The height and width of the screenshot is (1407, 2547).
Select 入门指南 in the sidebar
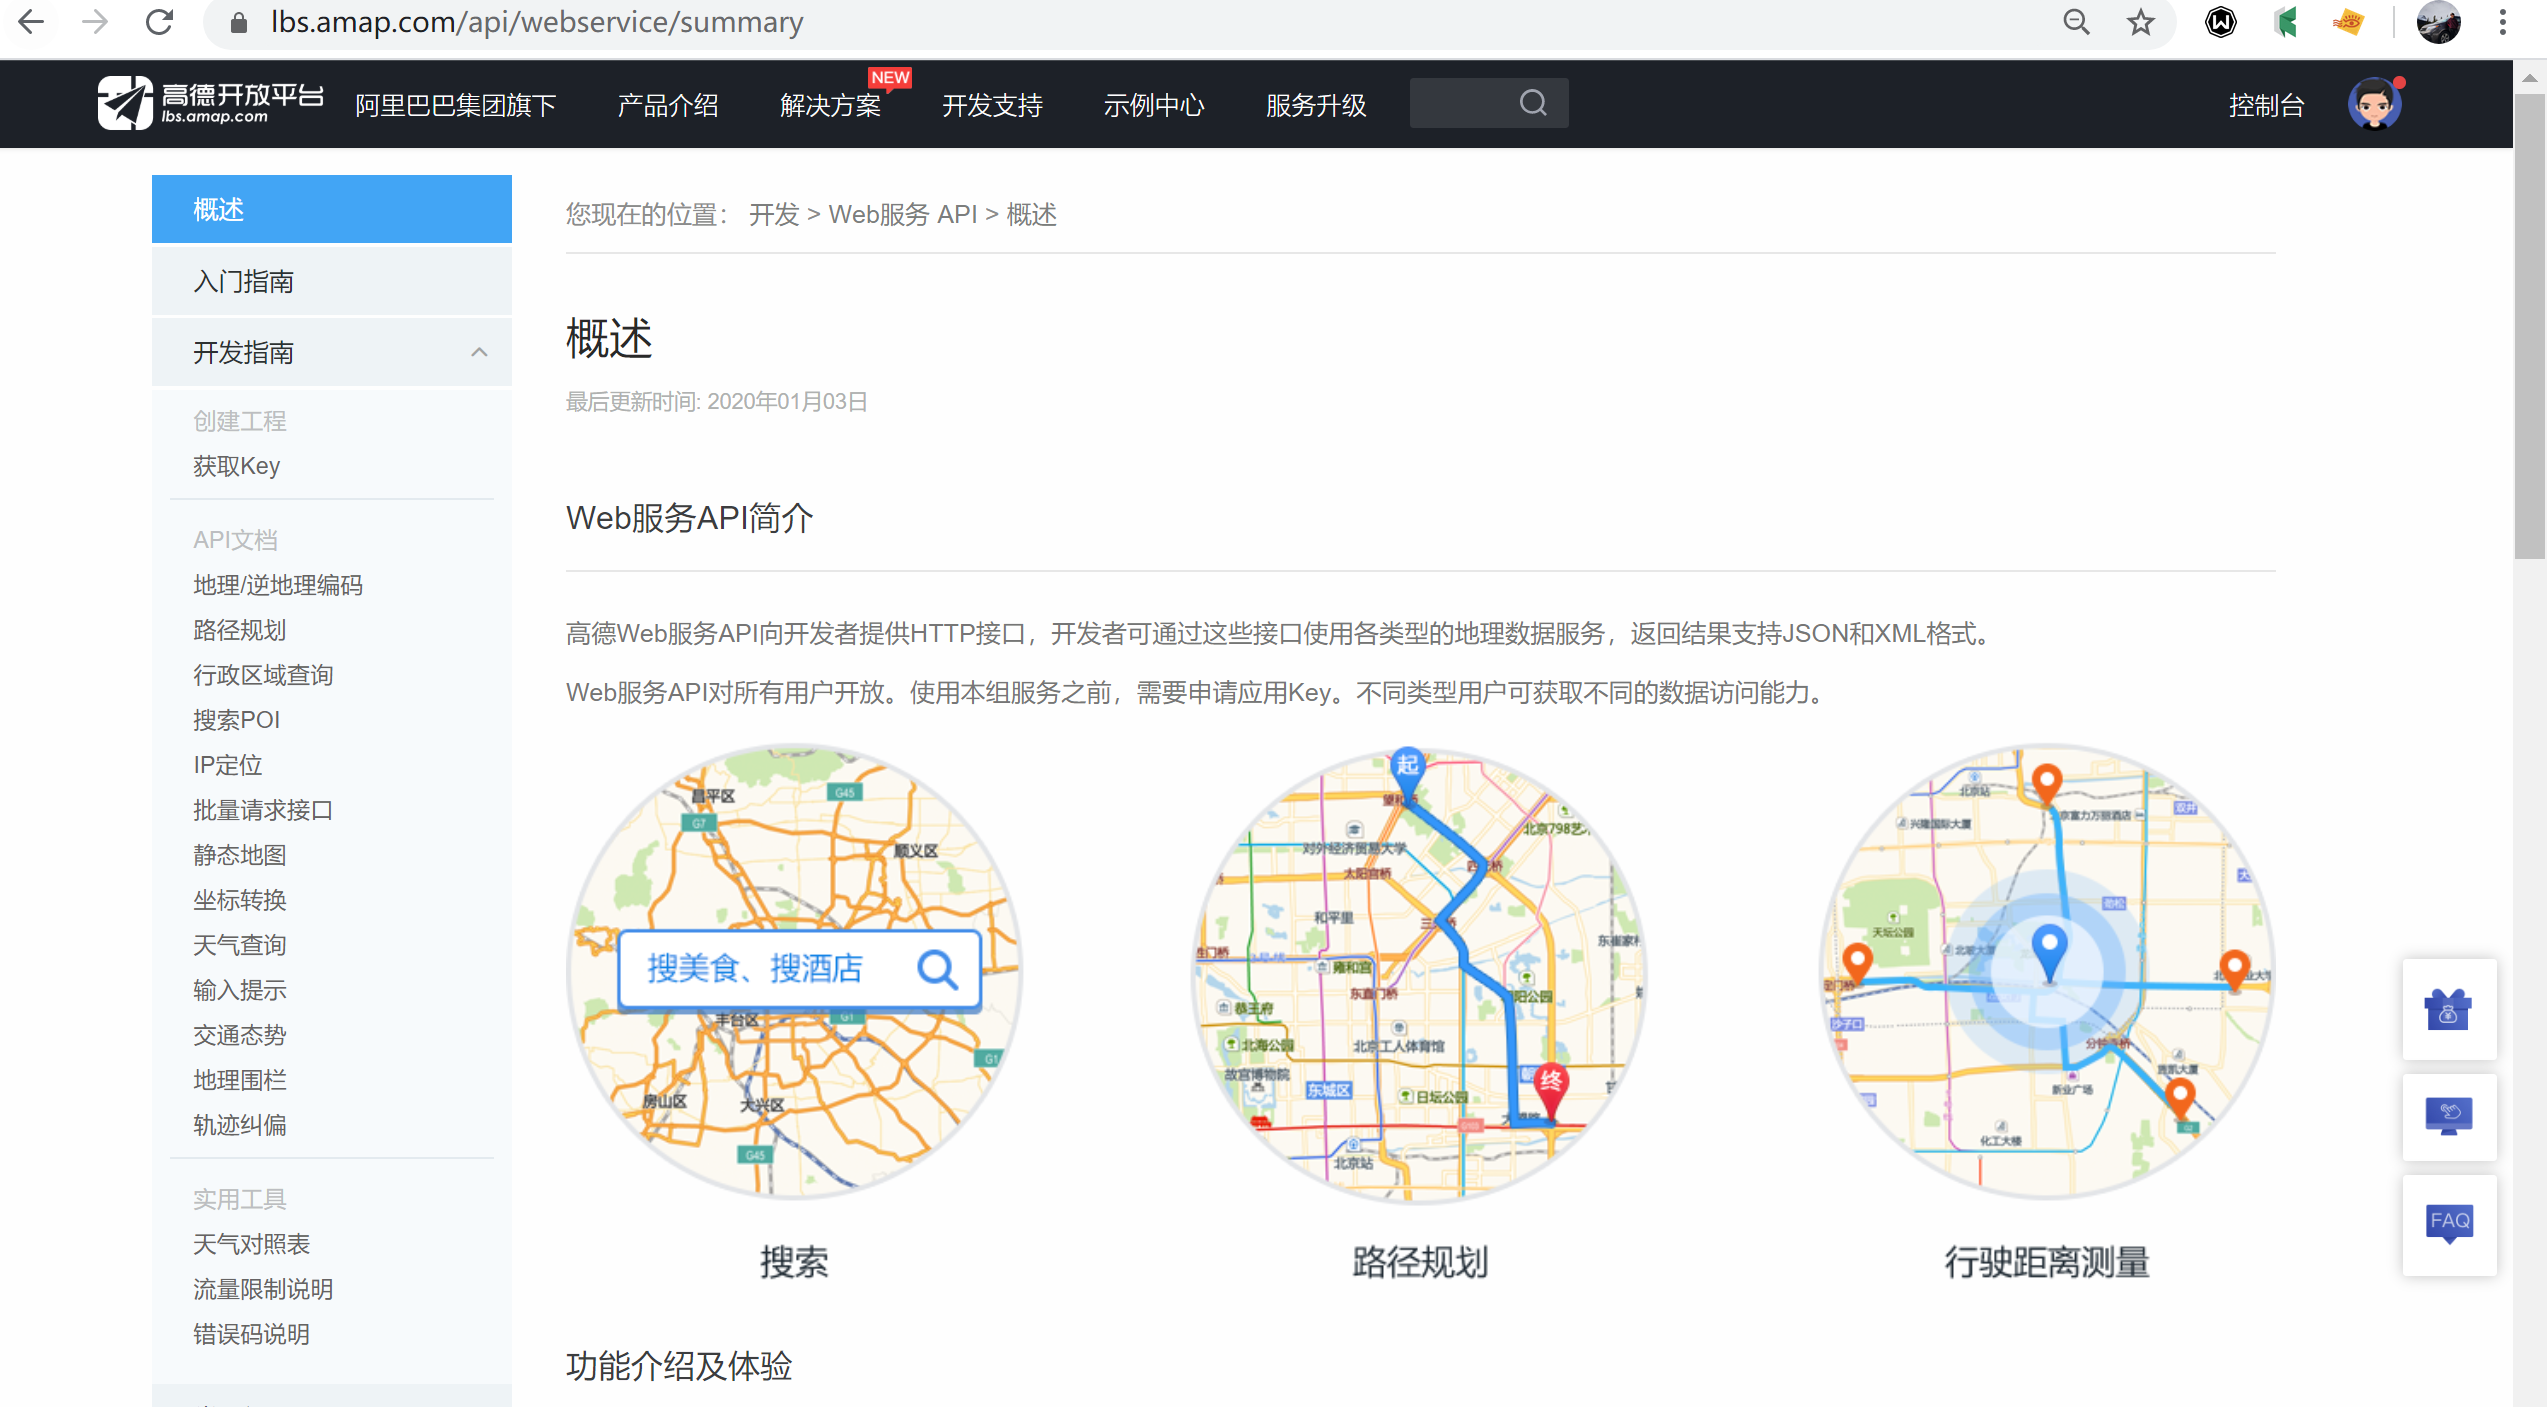pos(332,281)
